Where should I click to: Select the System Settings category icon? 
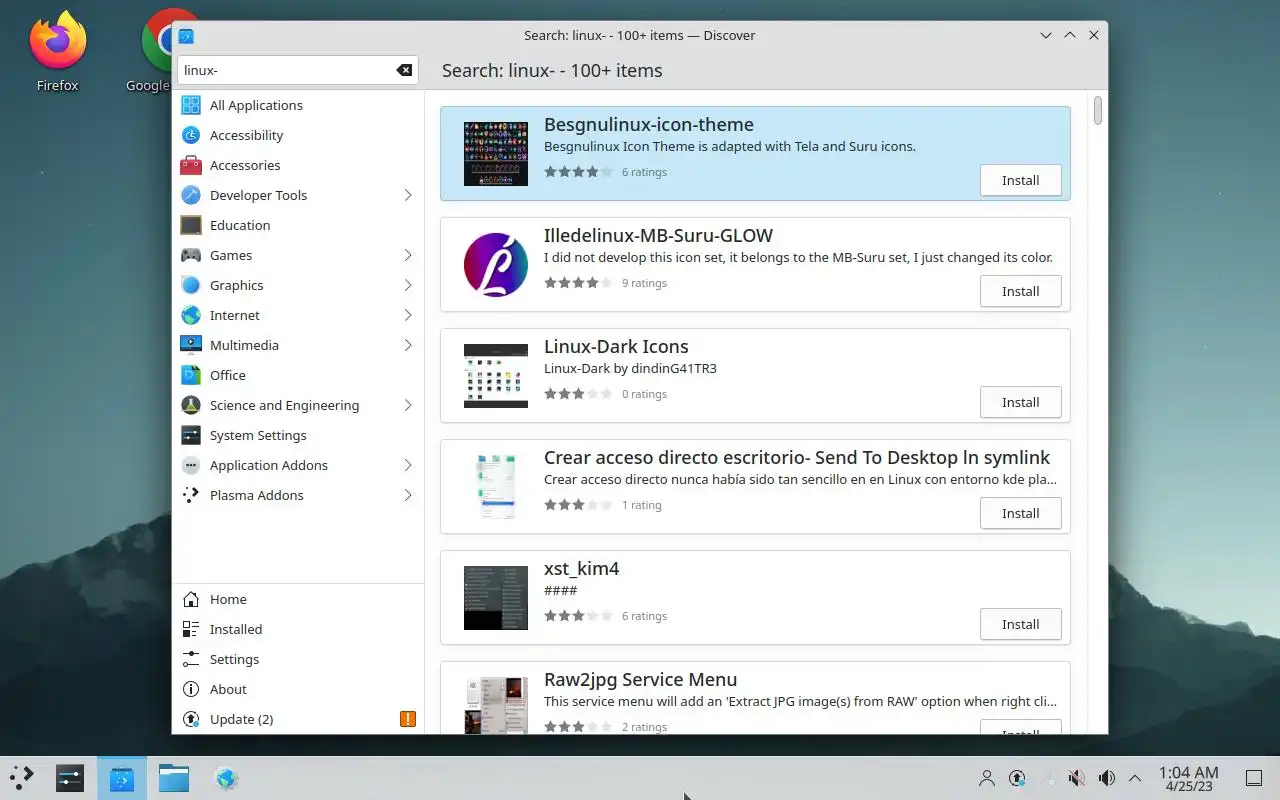191,435
